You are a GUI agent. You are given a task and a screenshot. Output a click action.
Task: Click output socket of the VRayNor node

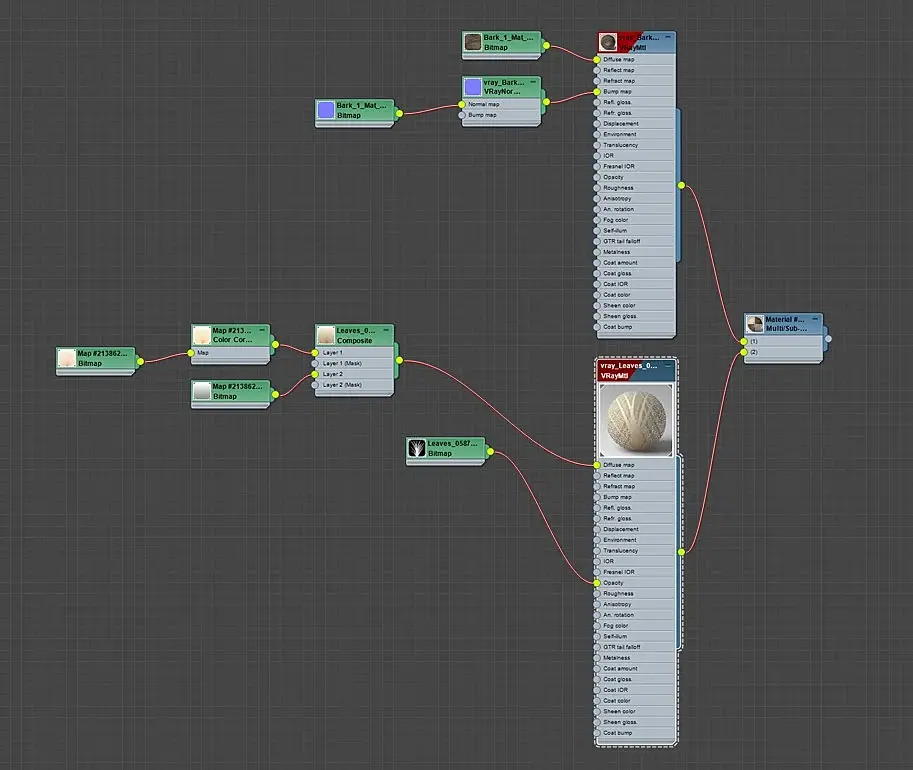pos(546,102)
